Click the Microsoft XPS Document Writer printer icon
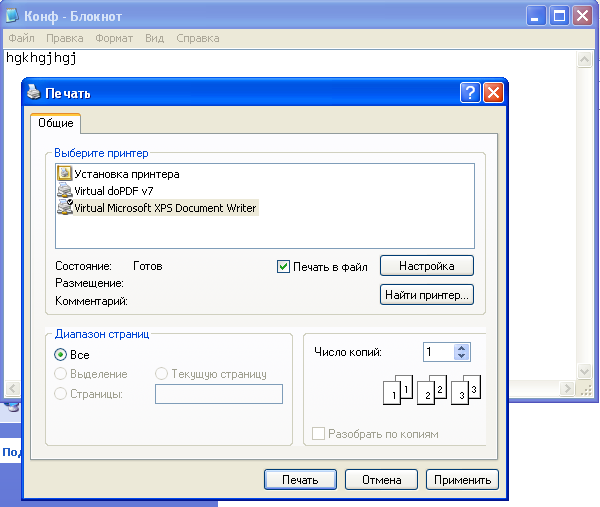 point(65,207)
